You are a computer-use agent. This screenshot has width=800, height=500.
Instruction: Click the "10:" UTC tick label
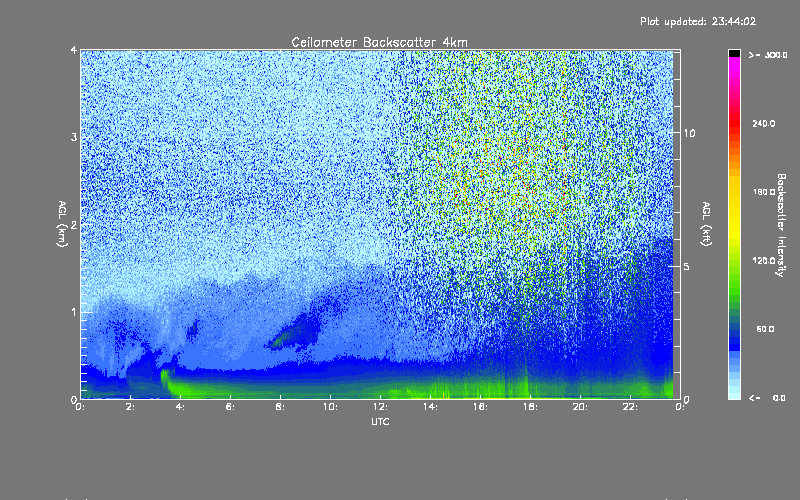[330, 407]
